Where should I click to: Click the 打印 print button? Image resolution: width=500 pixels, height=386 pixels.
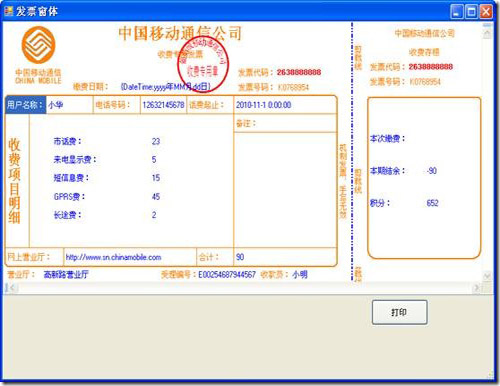coord(399,312)
